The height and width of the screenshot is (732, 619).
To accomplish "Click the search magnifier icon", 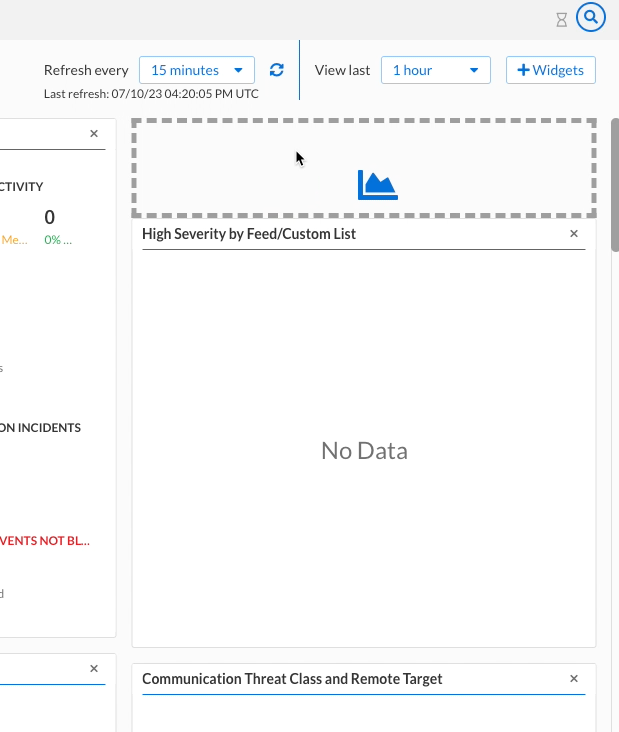I will coord(591,17).
